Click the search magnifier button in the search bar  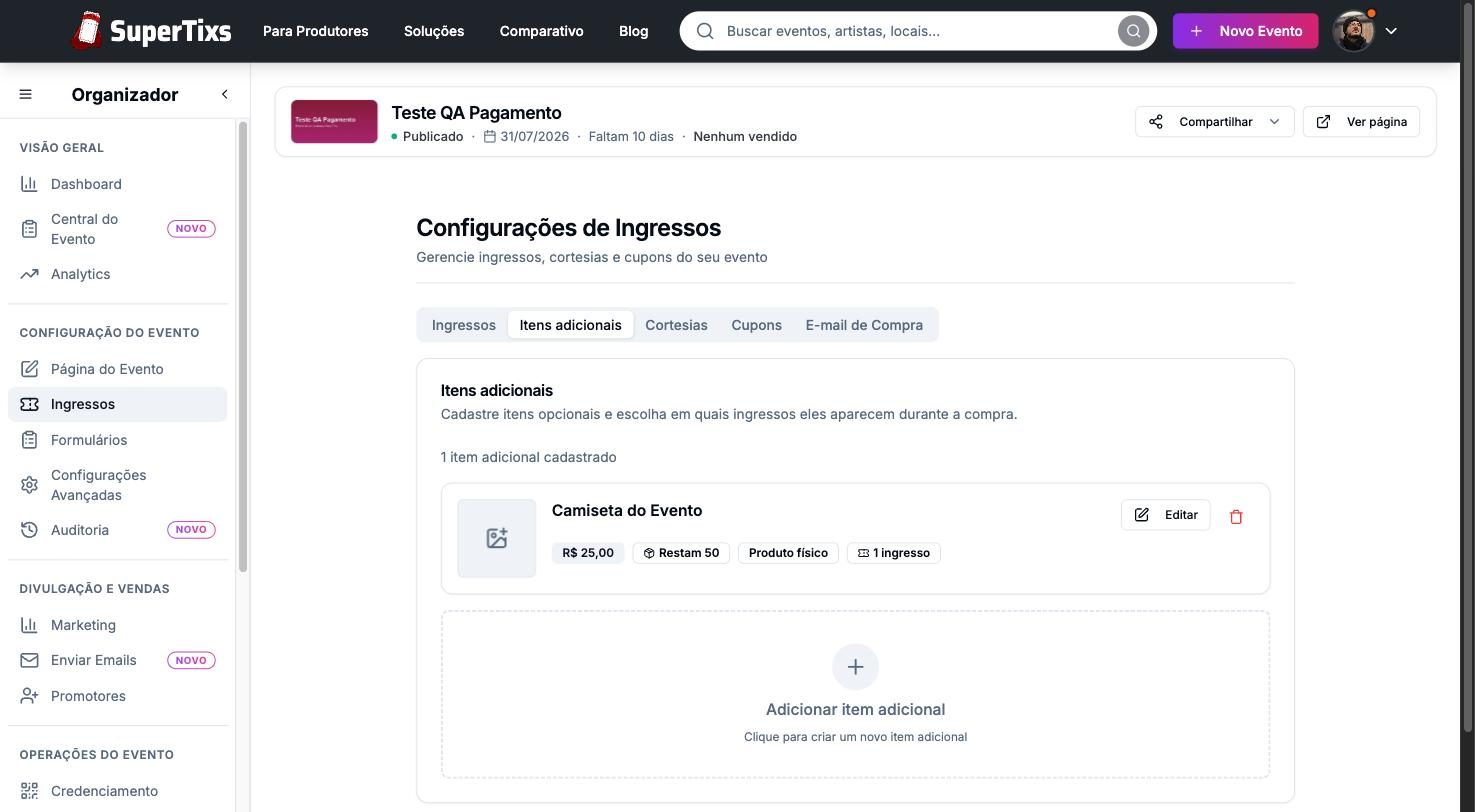point(1133,31)
